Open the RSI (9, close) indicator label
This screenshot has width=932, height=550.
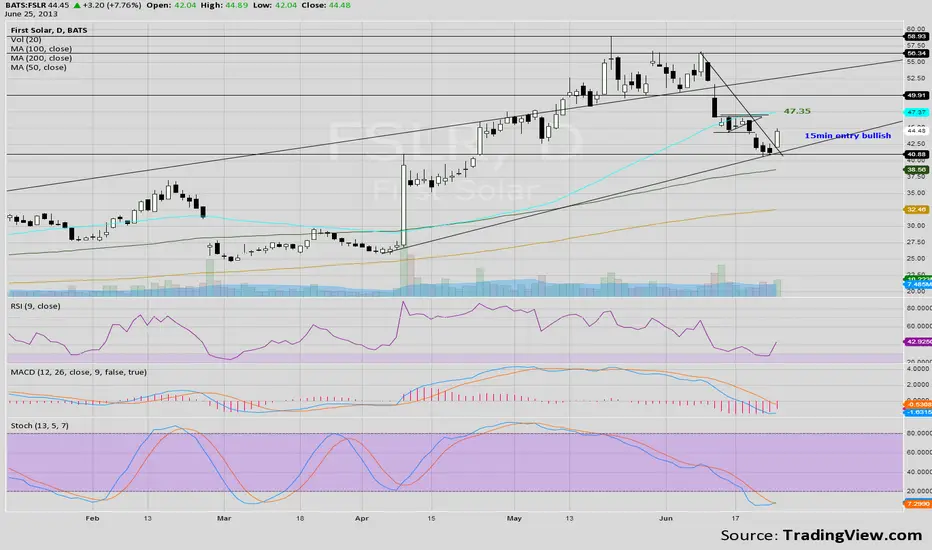pos(35,306)
